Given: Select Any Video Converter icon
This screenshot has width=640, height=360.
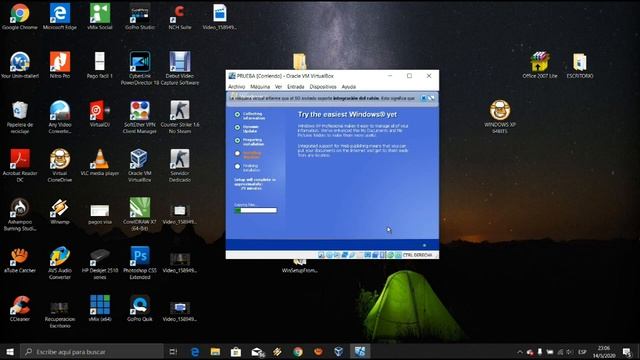Looking at the screenshot, I should pos(60,117).
